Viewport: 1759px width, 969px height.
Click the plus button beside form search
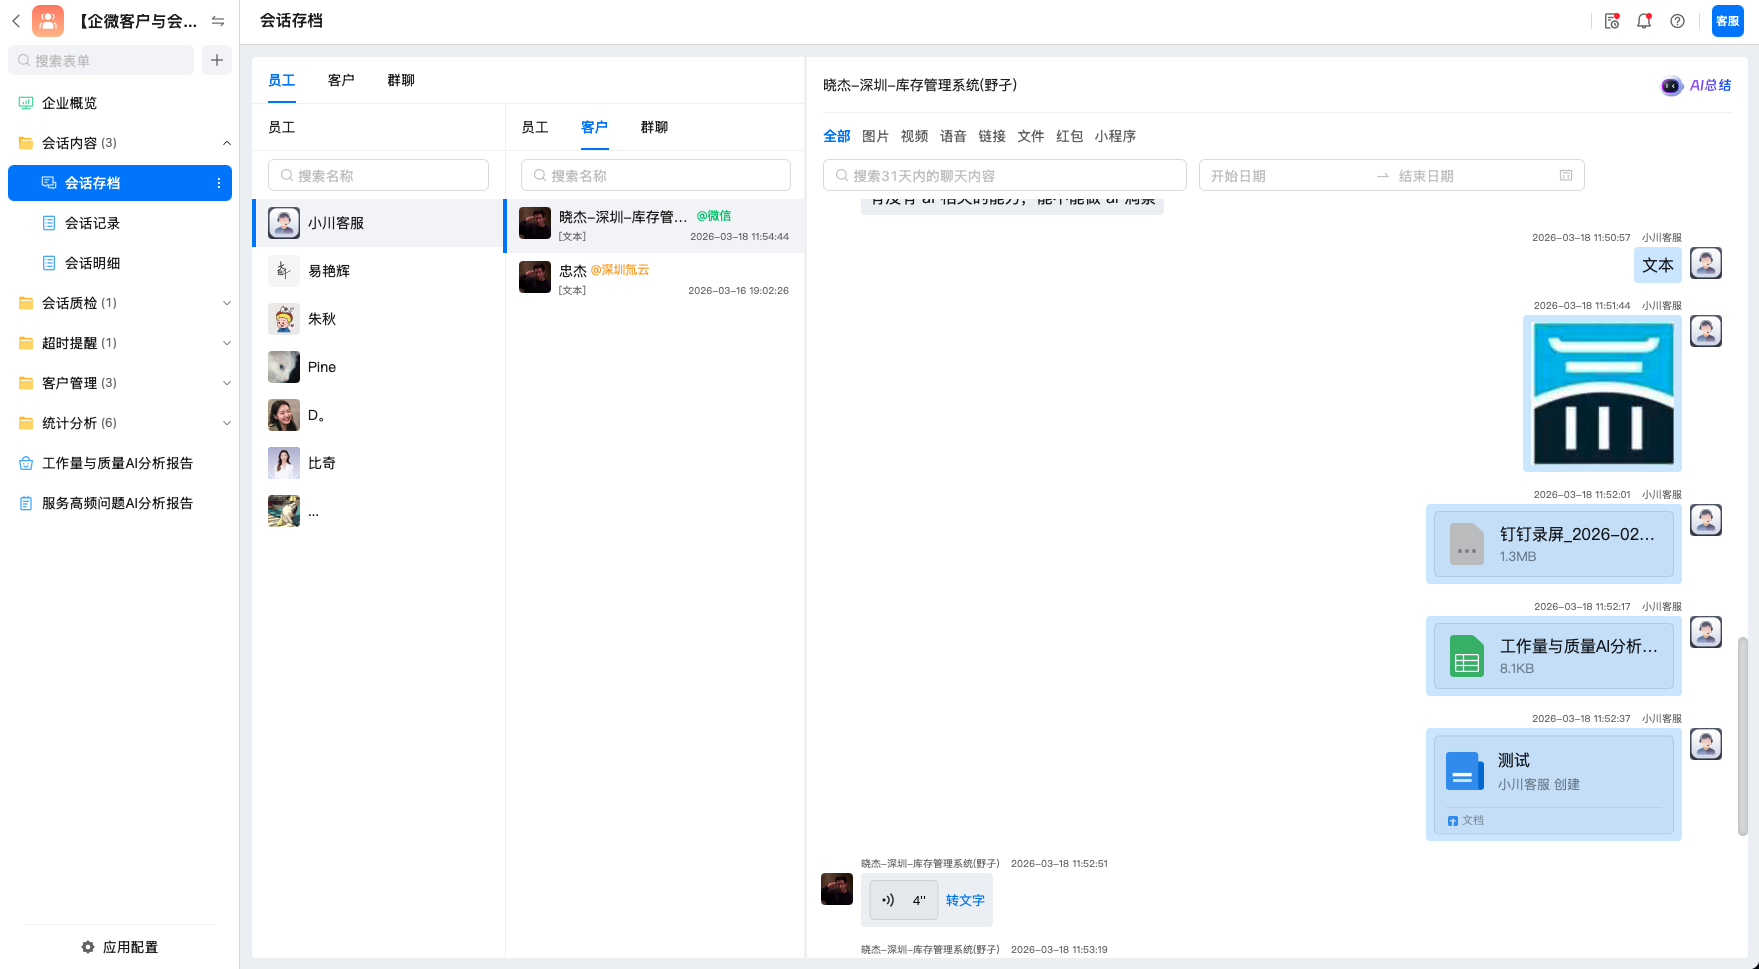pyautogui.click(x=217, y=60)
